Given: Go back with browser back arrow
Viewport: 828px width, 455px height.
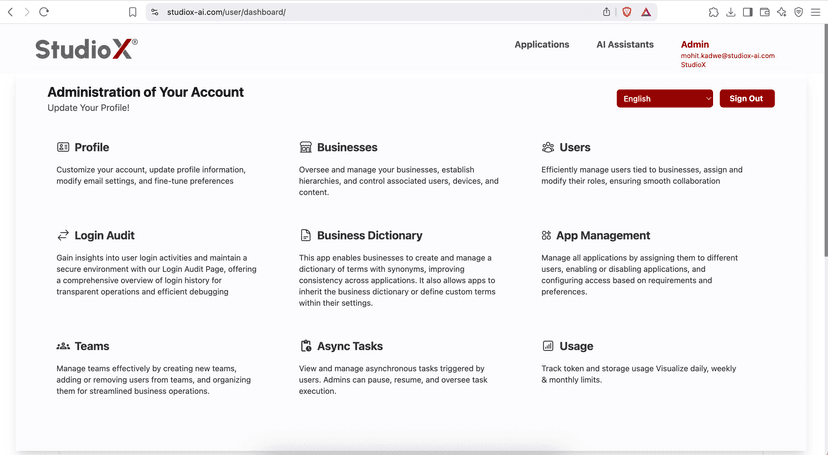Looking at the screenshot, I should point(10,12).
